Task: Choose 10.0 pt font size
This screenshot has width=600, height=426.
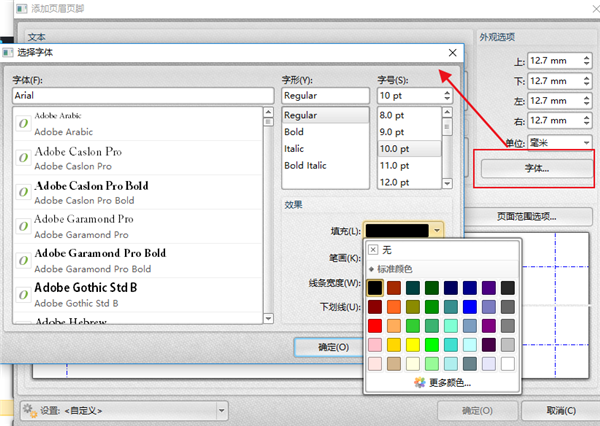Action: [409, 149]
